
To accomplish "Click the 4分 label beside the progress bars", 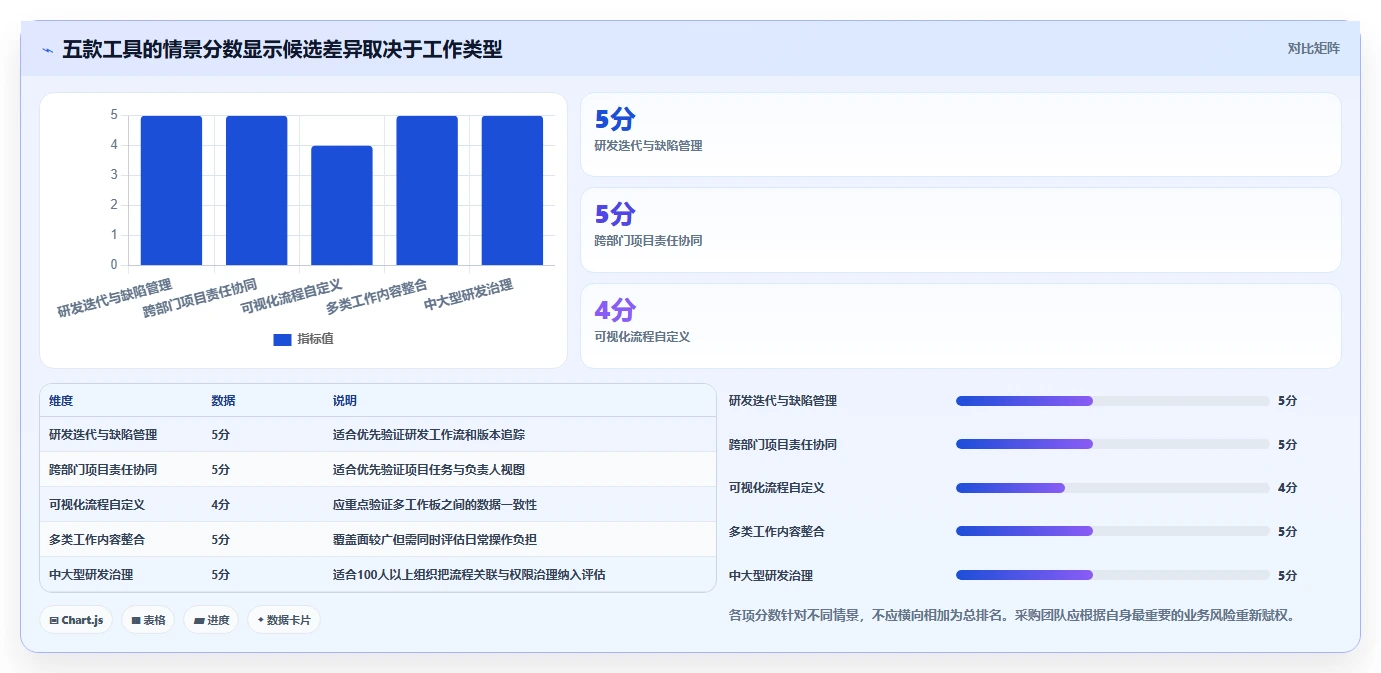I will tap(1287, 488).
